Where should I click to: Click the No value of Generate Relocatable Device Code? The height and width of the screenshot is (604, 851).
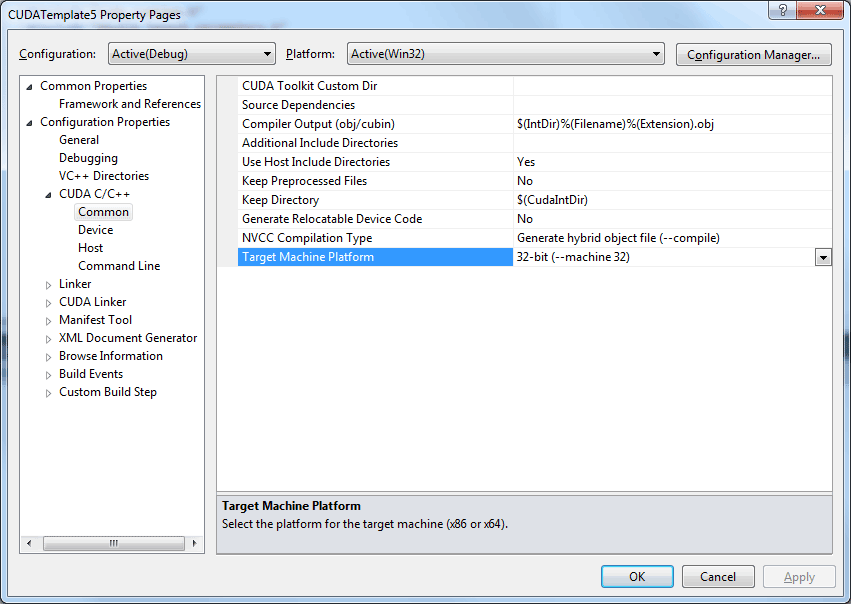point(525,219)
